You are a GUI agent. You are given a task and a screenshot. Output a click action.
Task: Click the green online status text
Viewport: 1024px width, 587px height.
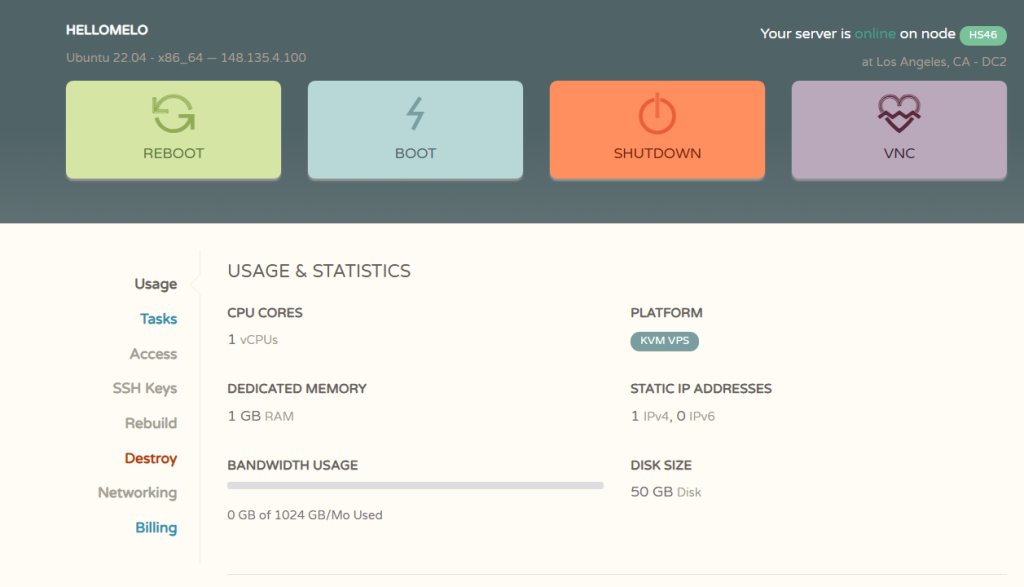(x=875, y=33)
